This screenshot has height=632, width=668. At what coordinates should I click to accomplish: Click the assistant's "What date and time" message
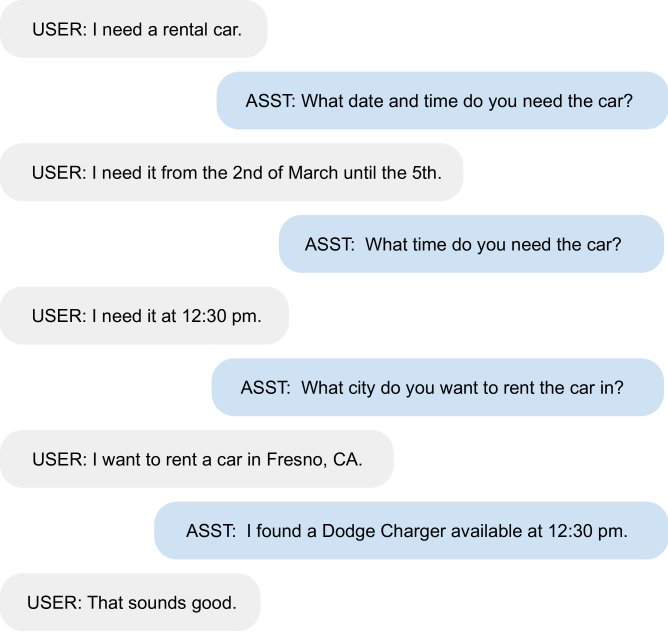[x=442, y=101]
